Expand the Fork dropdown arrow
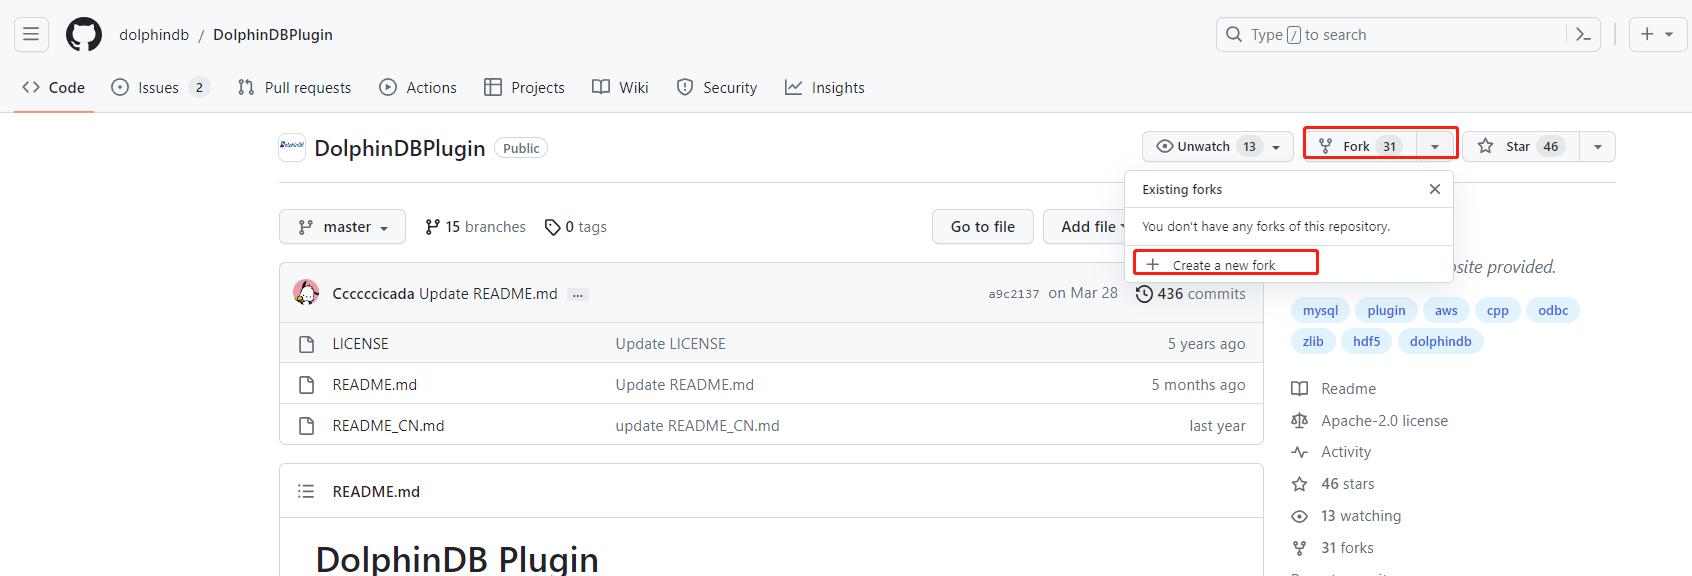The height and width of the screenshot is (576, 1692). pyautogui.click(x=1435, y=146)
